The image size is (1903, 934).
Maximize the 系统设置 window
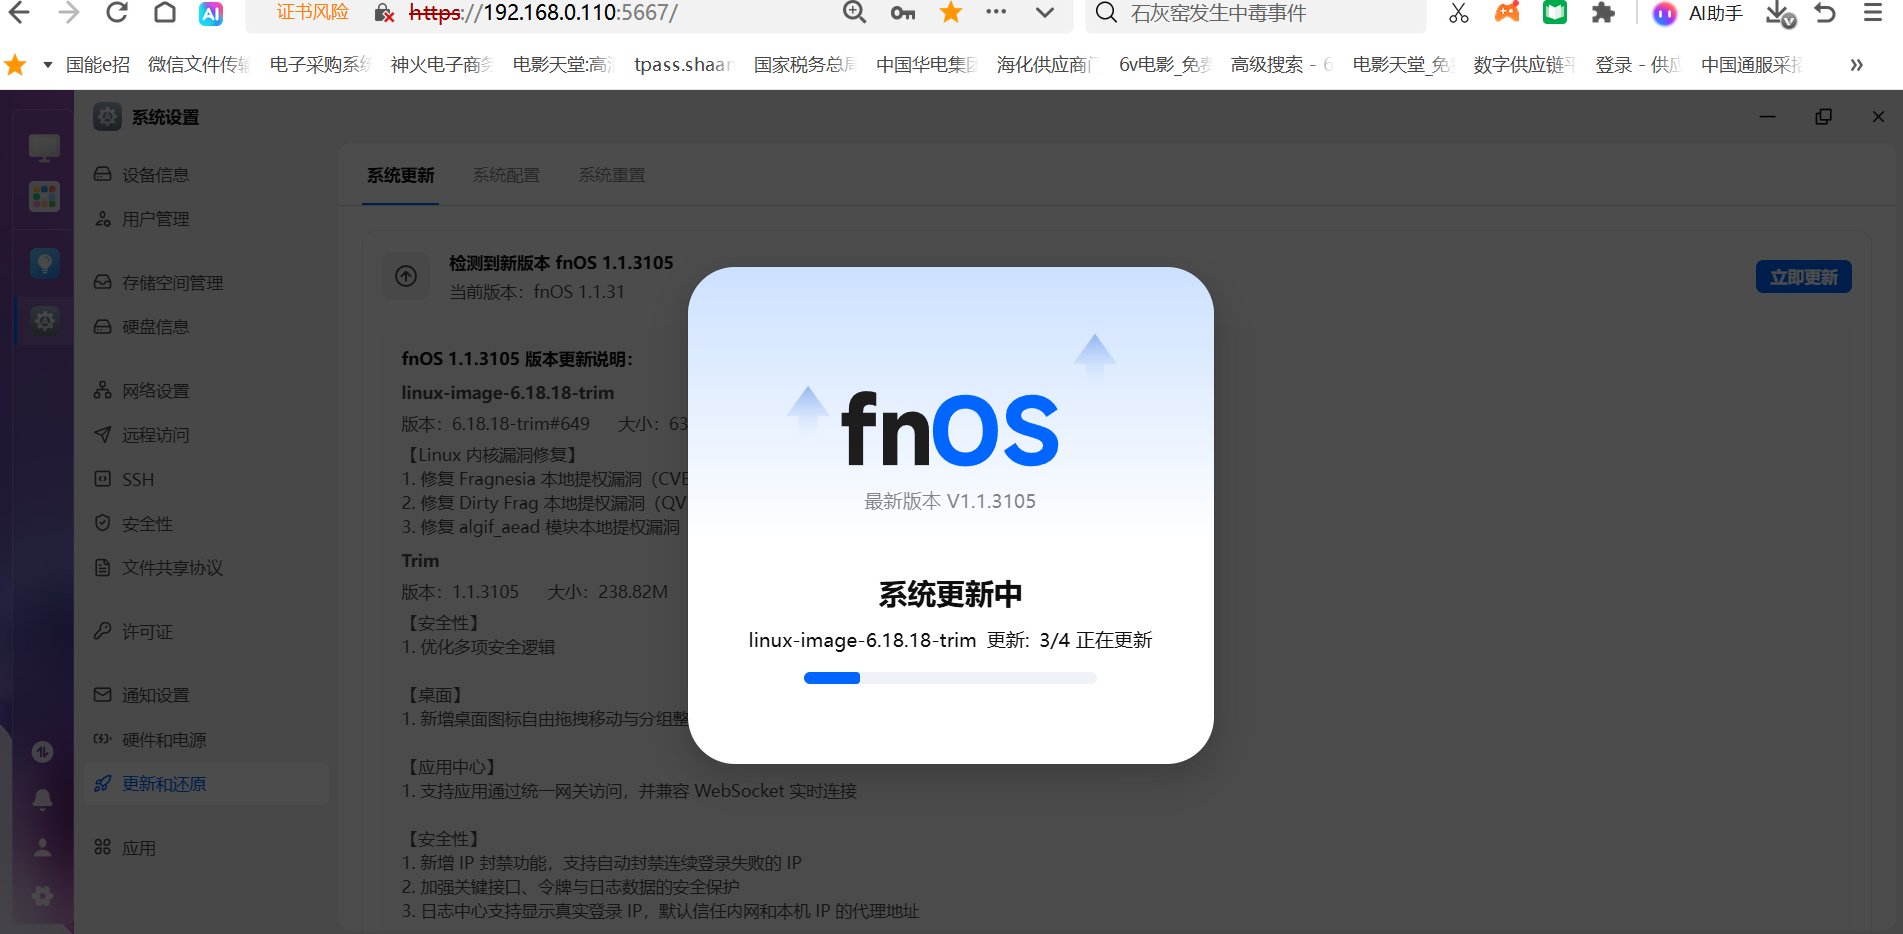pos(1823,117)
